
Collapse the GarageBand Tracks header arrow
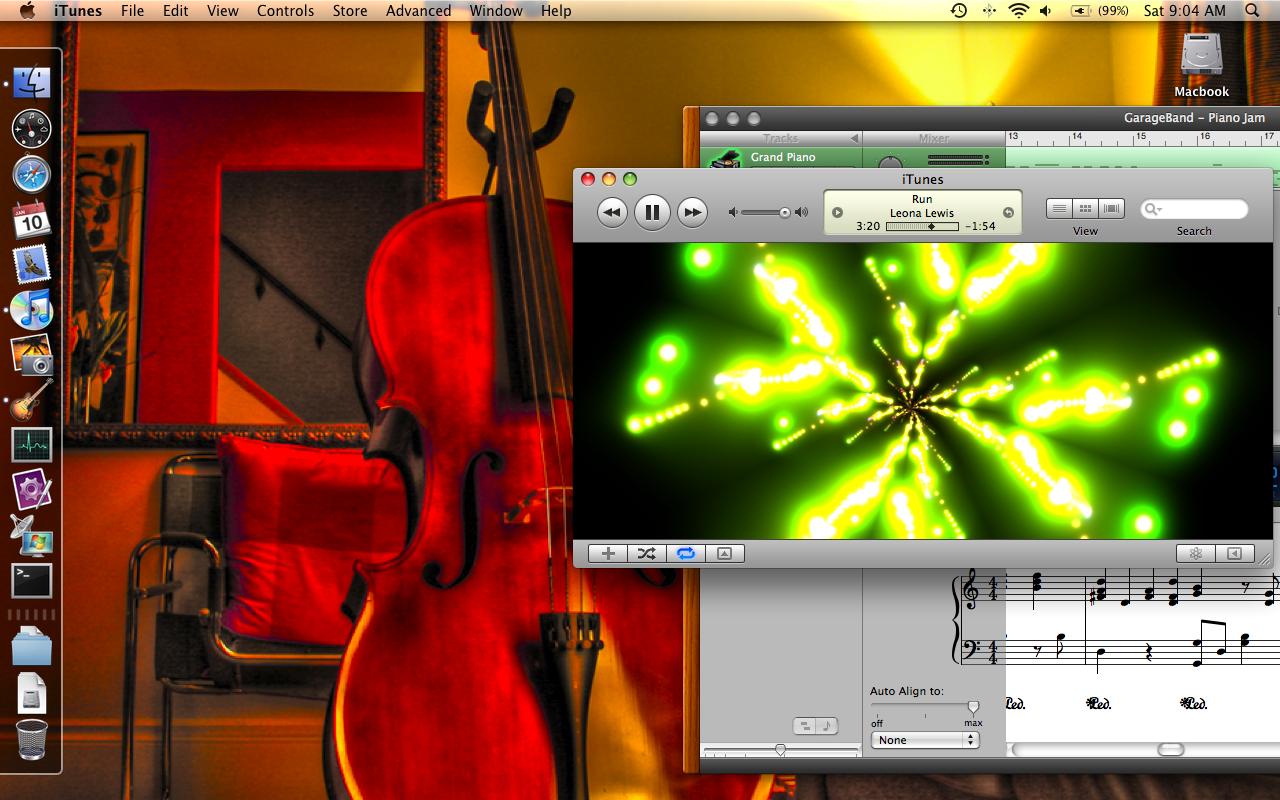click(x=854, y=138)
